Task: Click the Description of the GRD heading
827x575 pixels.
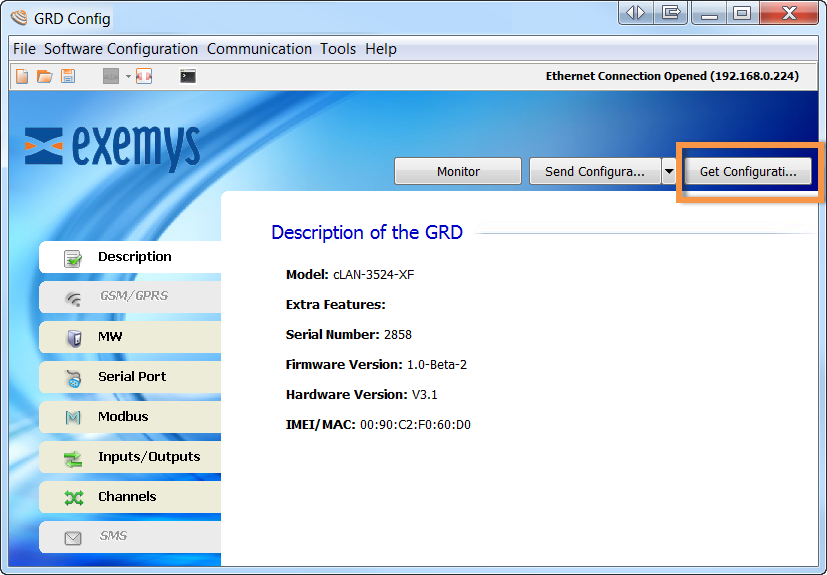Action: coord(367,233)
